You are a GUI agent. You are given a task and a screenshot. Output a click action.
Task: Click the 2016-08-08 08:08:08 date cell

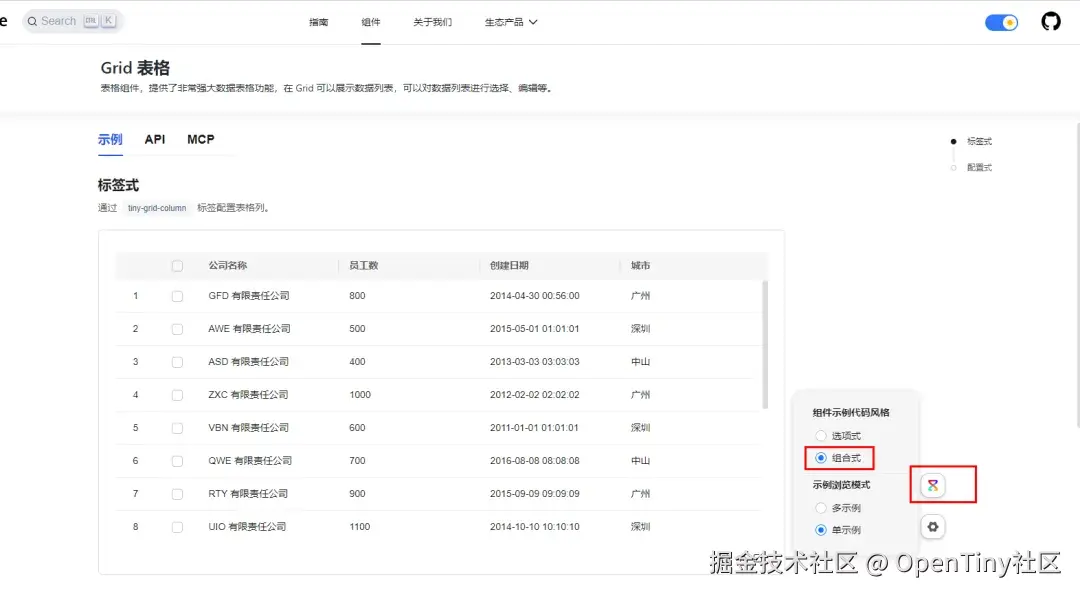[x=534, y=461]
